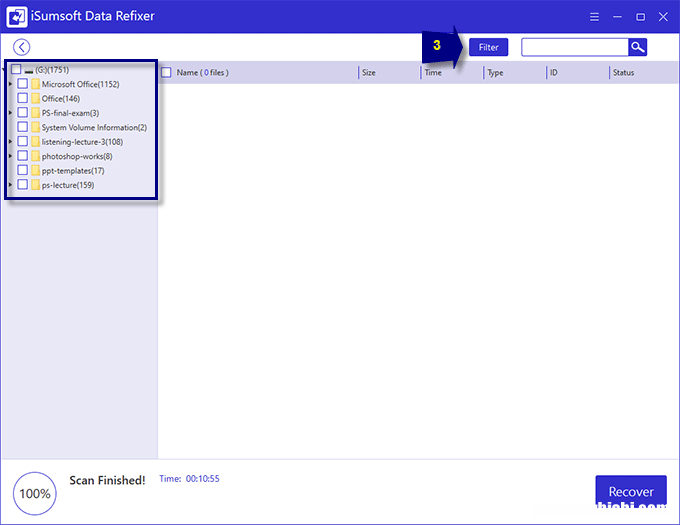Click the ps-lecture folder icon

tap(36, 185)
